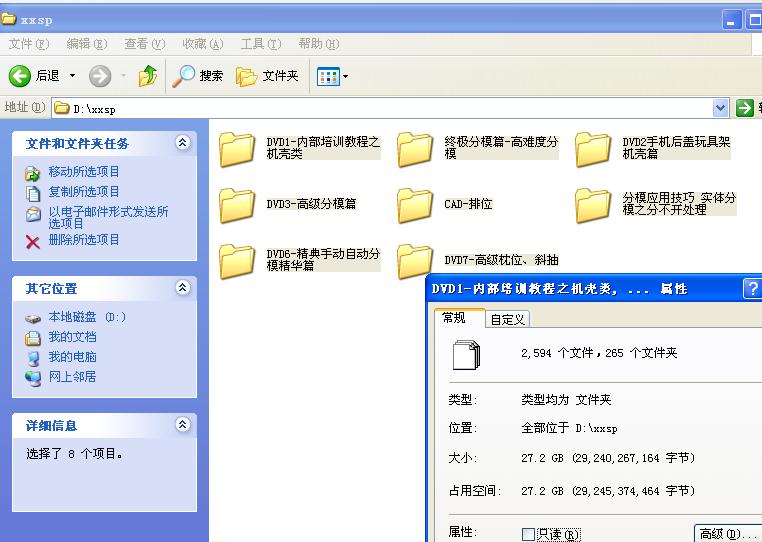Image resolution: width=762 pixels, height=542 pixels.
Task: Open address bar dropdown list
Action: [720, 108]
